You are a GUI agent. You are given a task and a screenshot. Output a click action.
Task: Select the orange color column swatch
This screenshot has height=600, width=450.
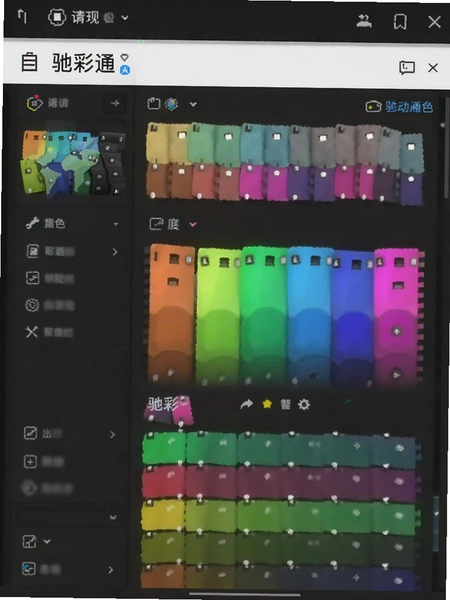pyautogui.click(x=171, y=314)
